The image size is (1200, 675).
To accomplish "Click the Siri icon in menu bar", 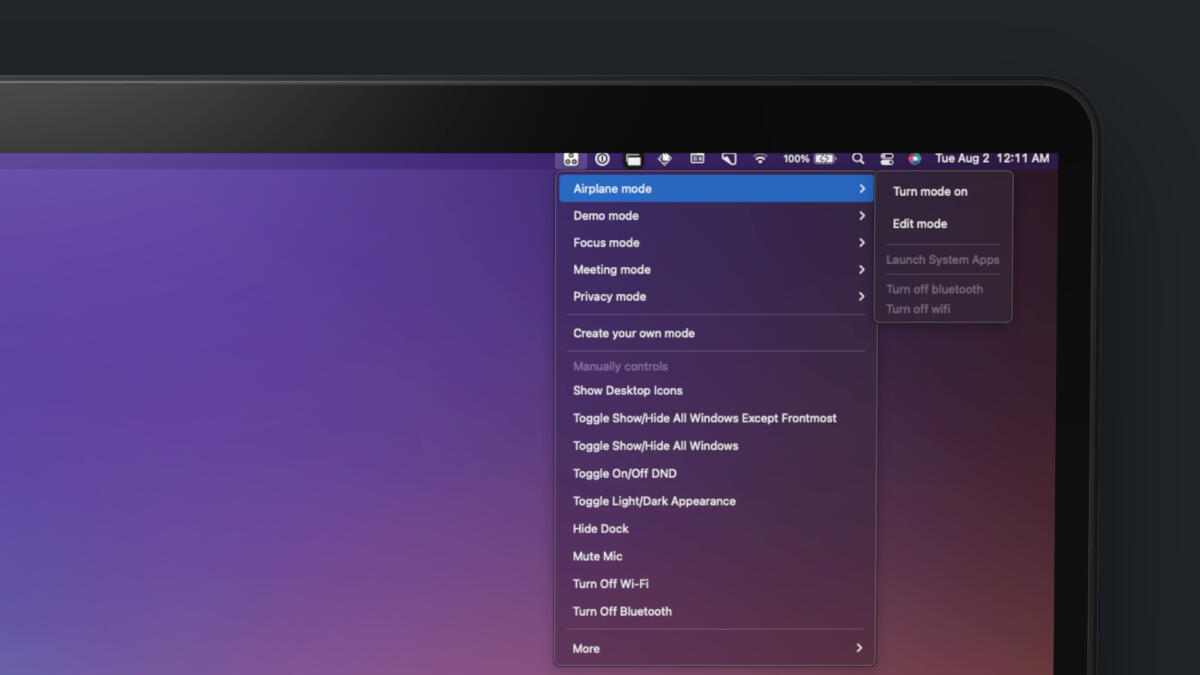I will click(x=914, y=159).
